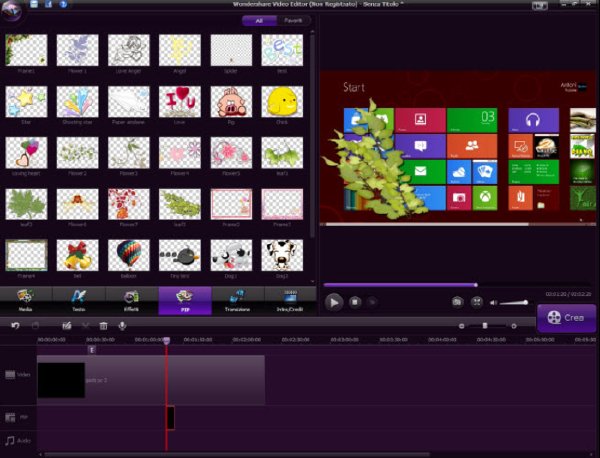Screen dimensions: 600x458
Task: Select the Star thumbnail
Action: click(26, 101)
